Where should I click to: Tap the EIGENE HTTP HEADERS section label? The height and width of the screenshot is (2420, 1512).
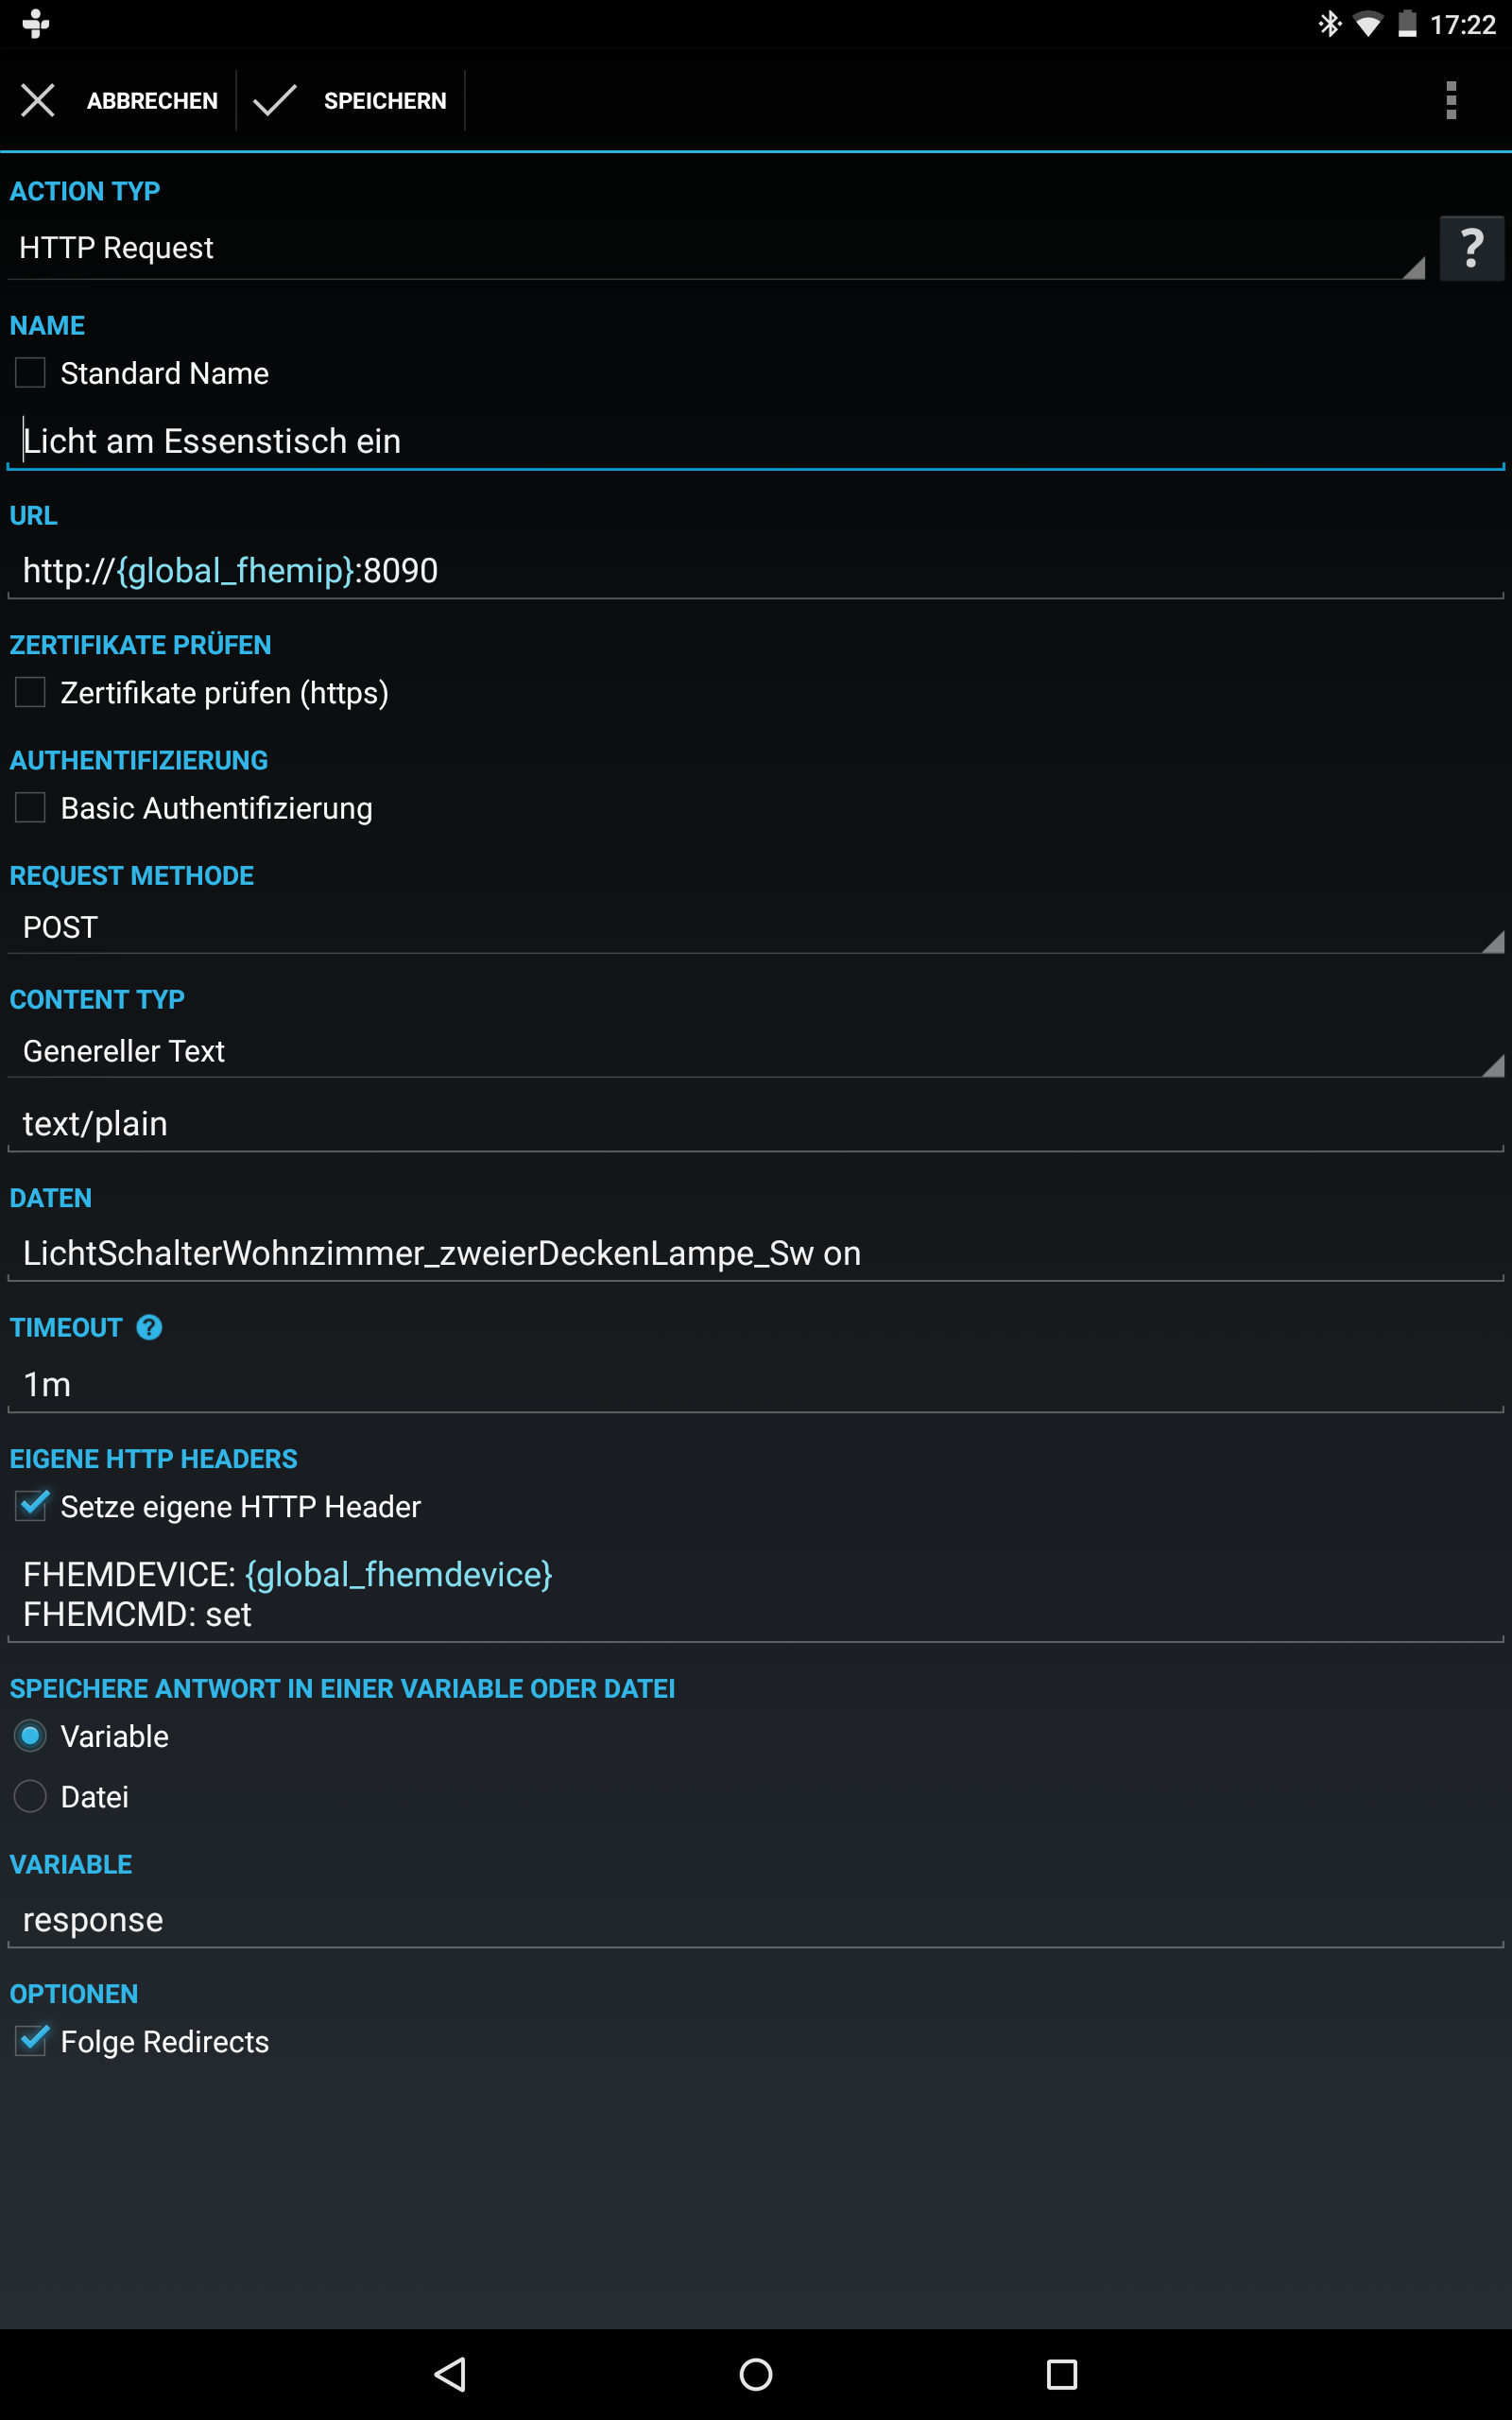[x=154, y=1459]
